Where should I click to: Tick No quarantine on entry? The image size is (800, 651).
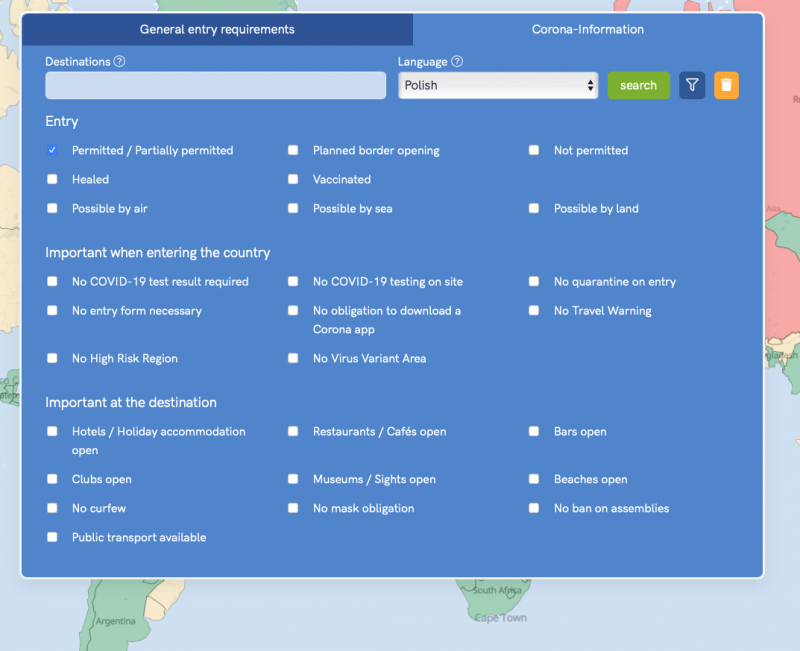coord(534,282)
